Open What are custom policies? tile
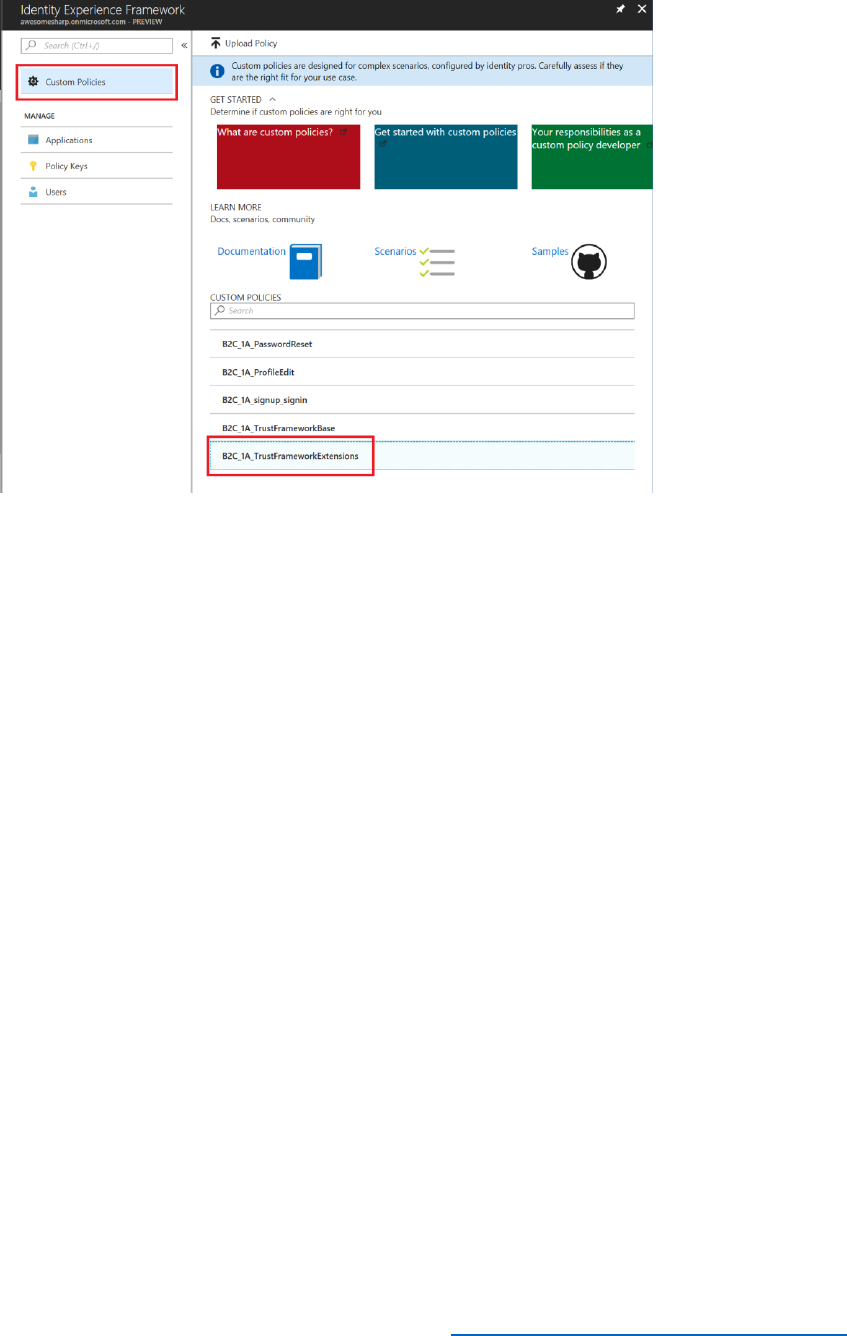The image size is (847, 1336). pos(288,157)
